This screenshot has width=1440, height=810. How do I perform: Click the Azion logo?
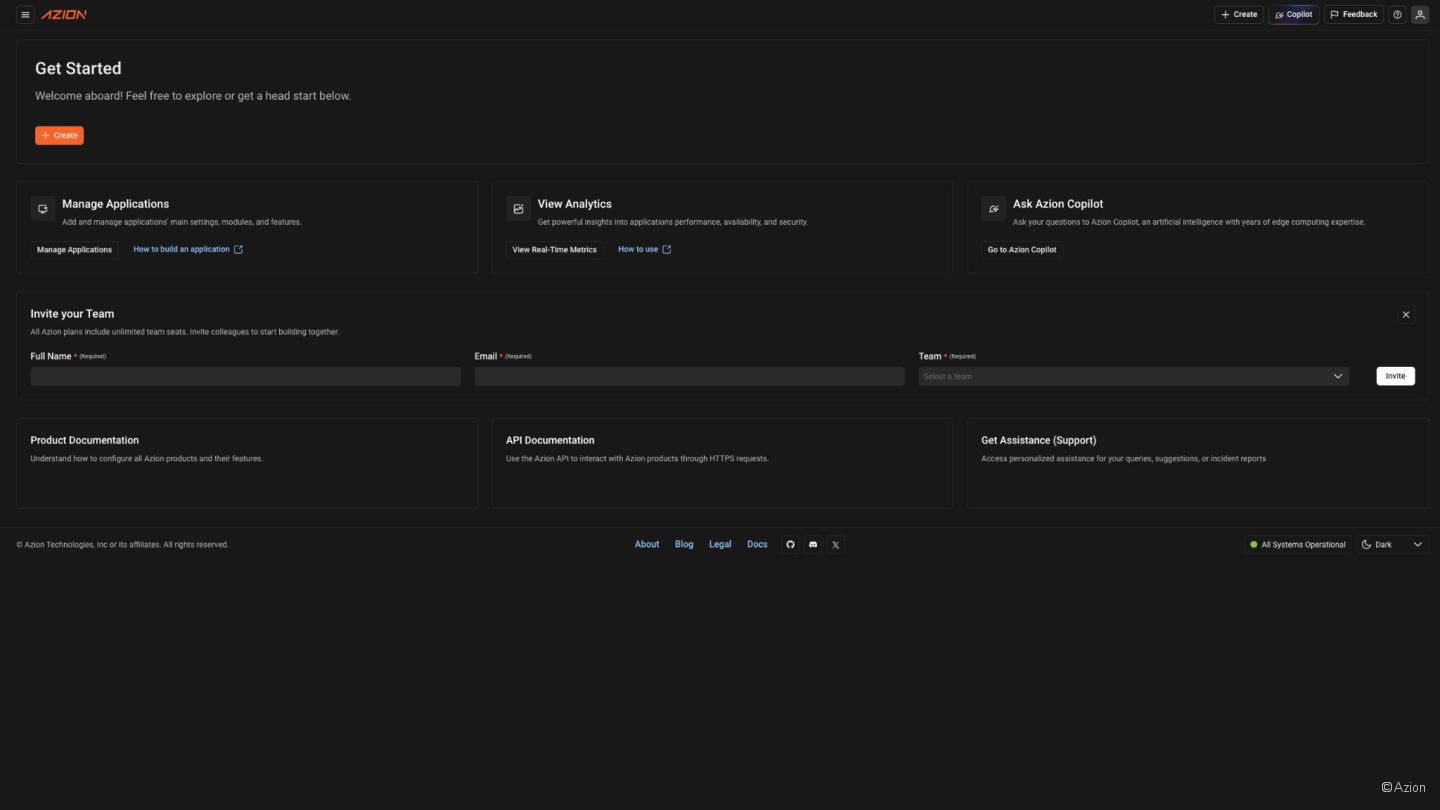(64, 15)
